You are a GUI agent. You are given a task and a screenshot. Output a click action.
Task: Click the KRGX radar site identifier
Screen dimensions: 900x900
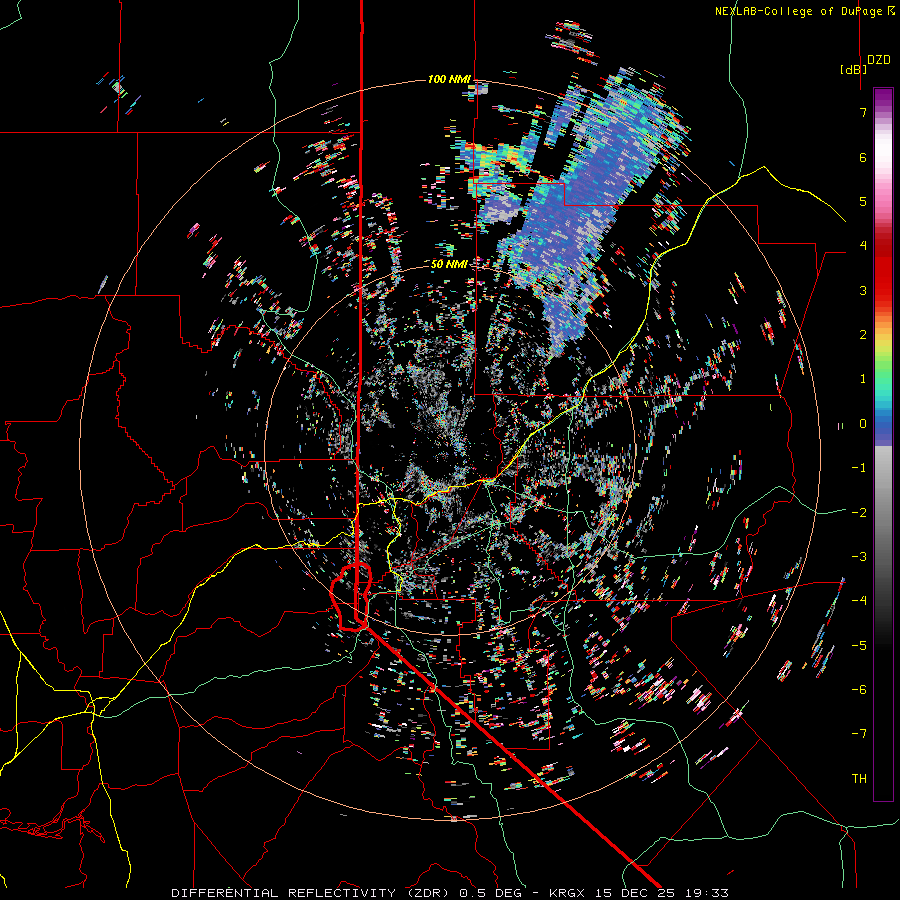click(568, 893)
